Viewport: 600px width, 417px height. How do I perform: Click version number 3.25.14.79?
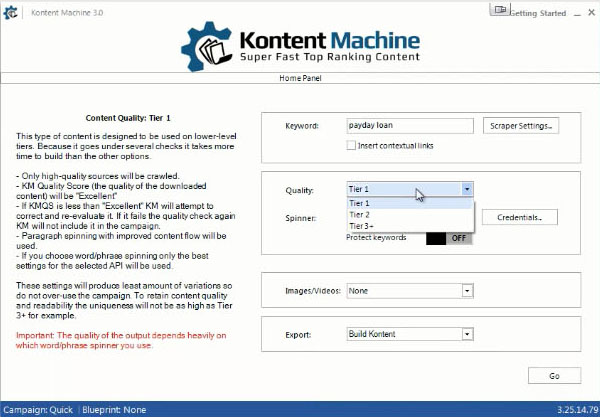(x=577, y=410)
